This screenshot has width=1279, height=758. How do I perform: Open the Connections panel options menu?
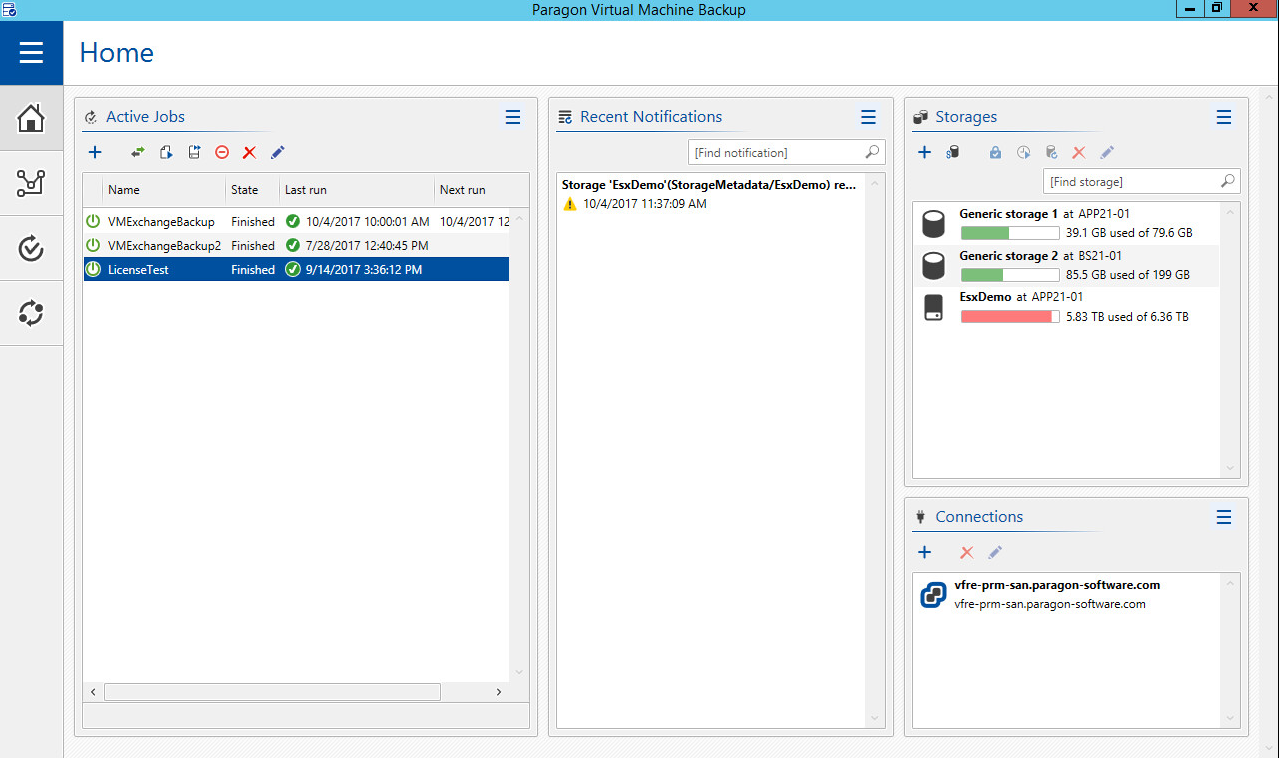[1224, 517]
